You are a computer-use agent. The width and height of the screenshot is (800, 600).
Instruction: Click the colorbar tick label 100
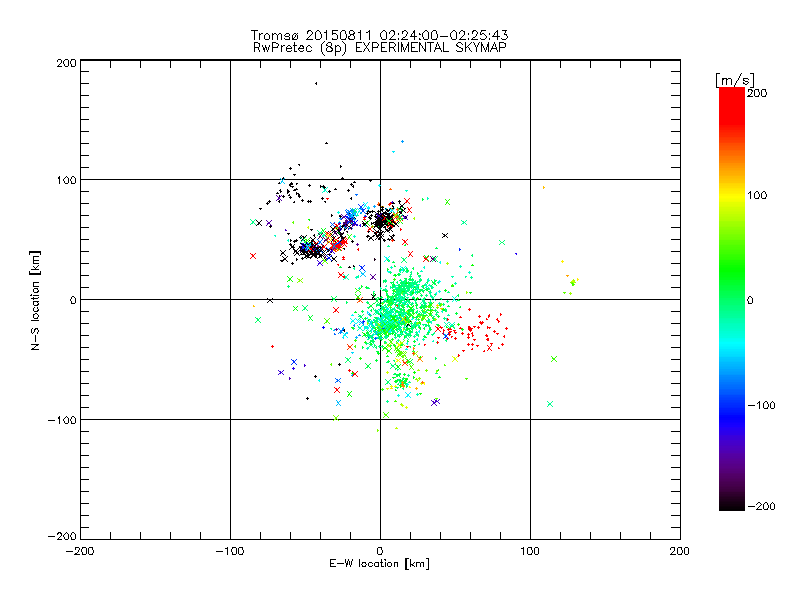point(757,195)
